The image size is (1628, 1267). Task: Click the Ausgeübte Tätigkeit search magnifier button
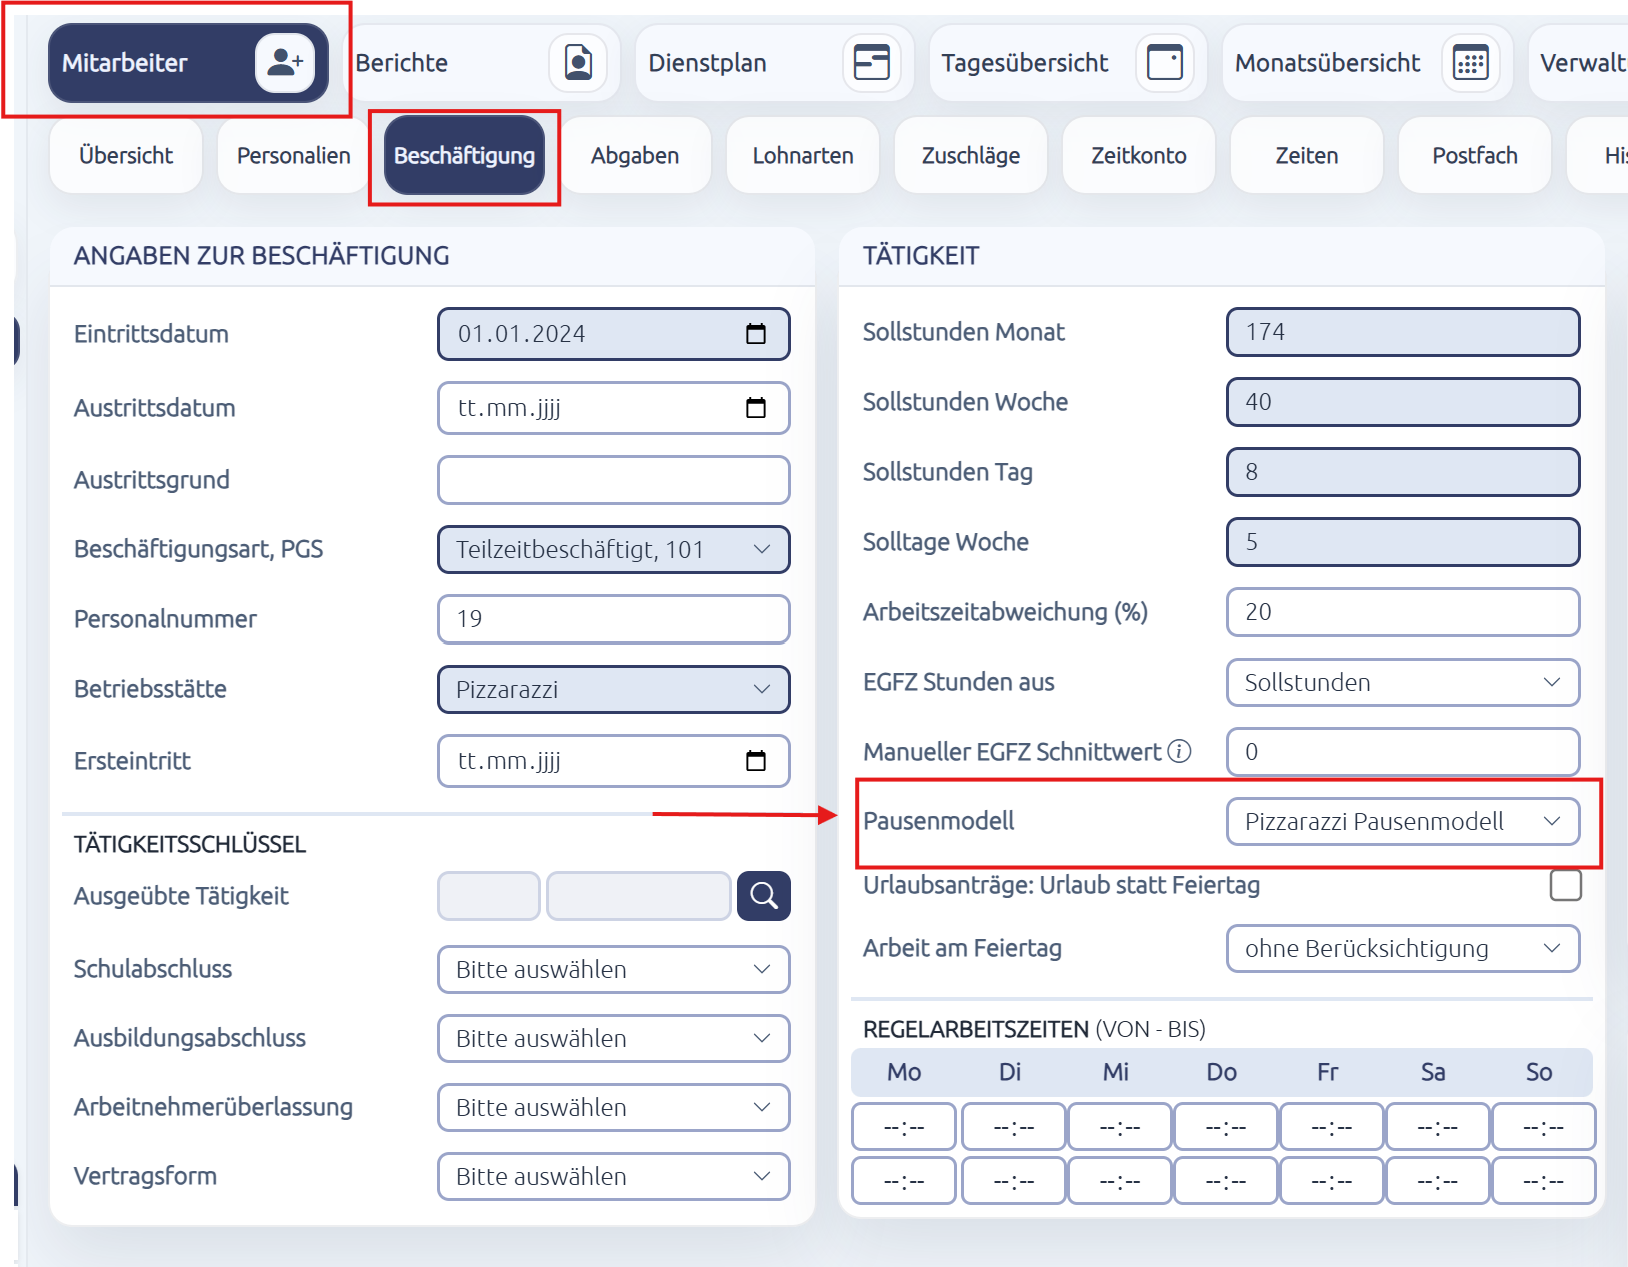click(764, 896)
